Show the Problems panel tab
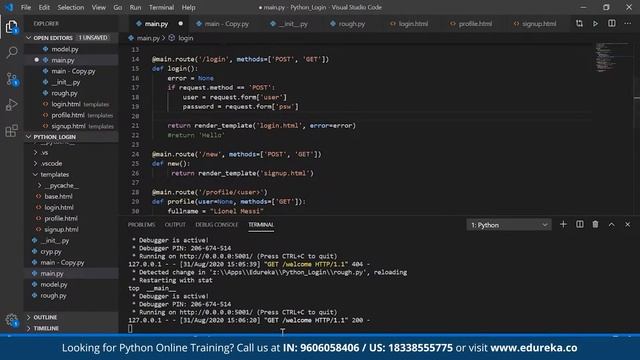 click(x=141, y=224)
